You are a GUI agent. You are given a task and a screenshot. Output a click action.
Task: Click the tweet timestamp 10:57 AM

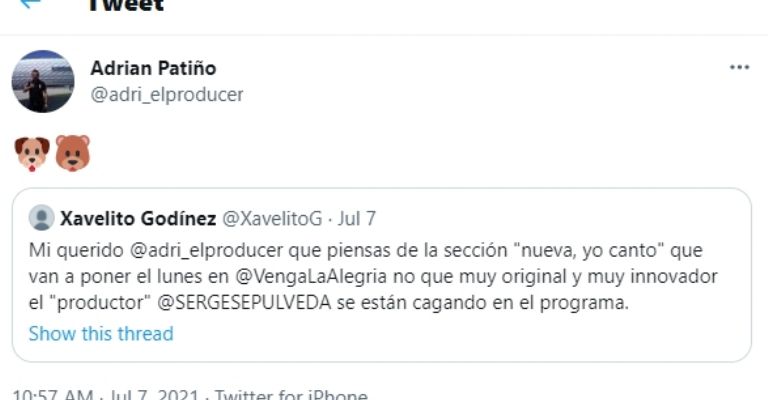point(52,395)
